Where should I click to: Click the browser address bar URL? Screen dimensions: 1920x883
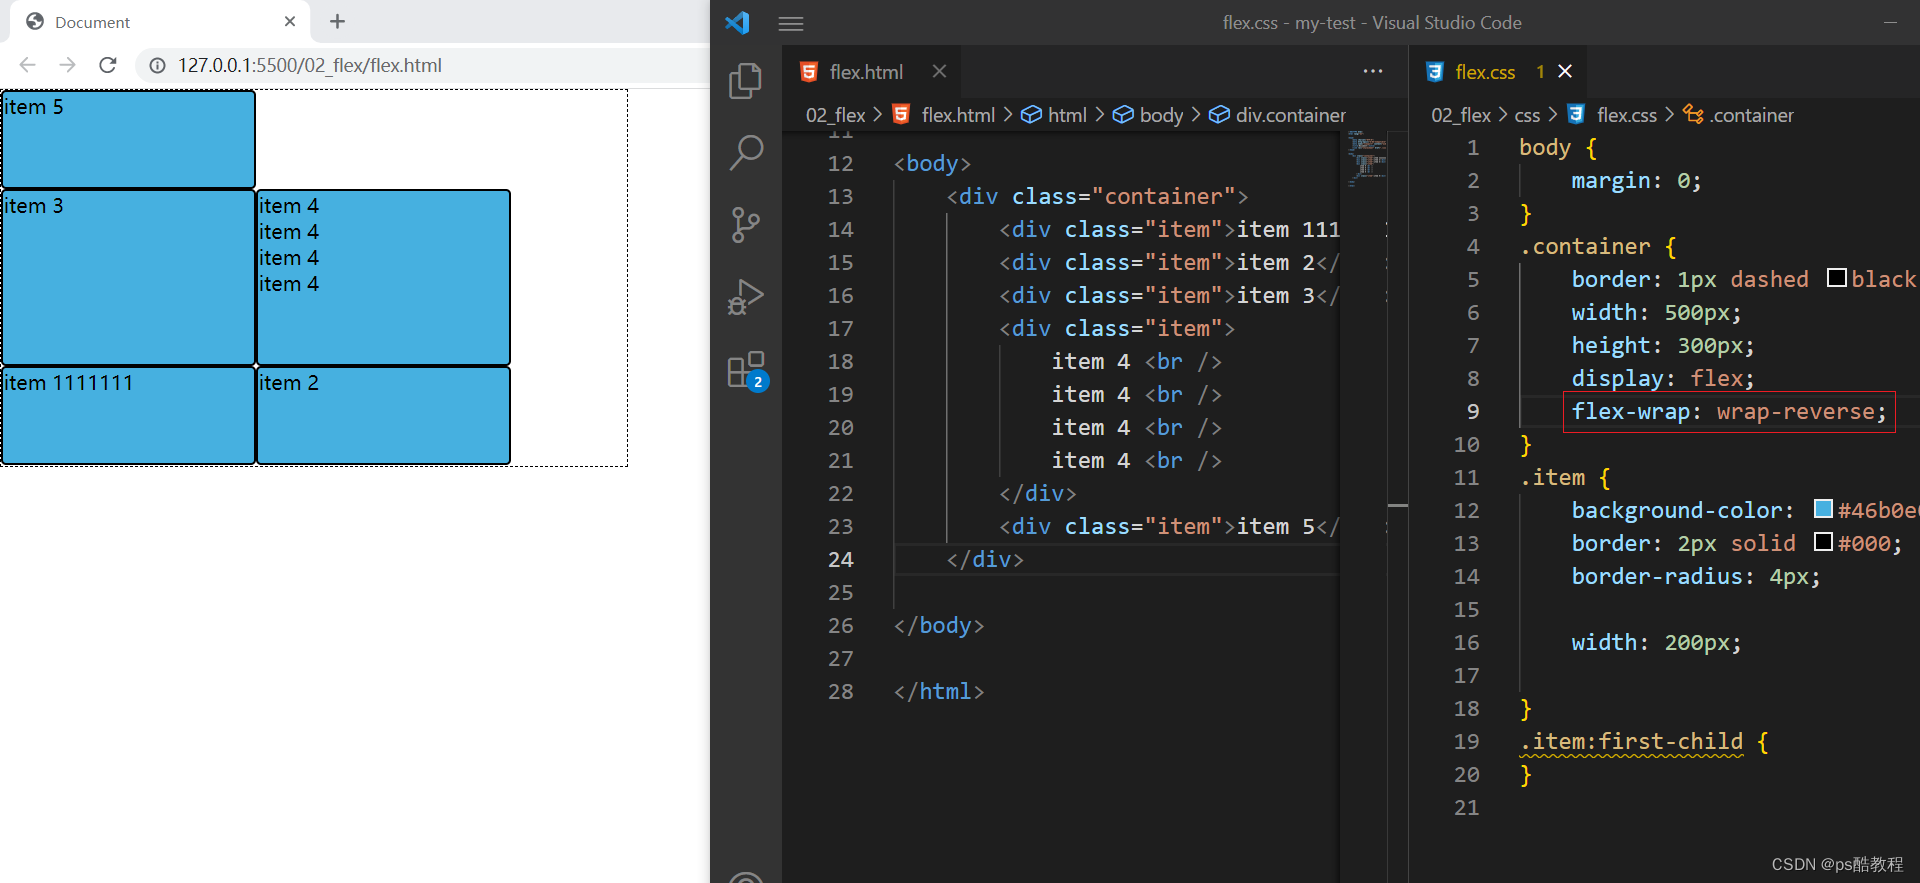pos(310,66)
